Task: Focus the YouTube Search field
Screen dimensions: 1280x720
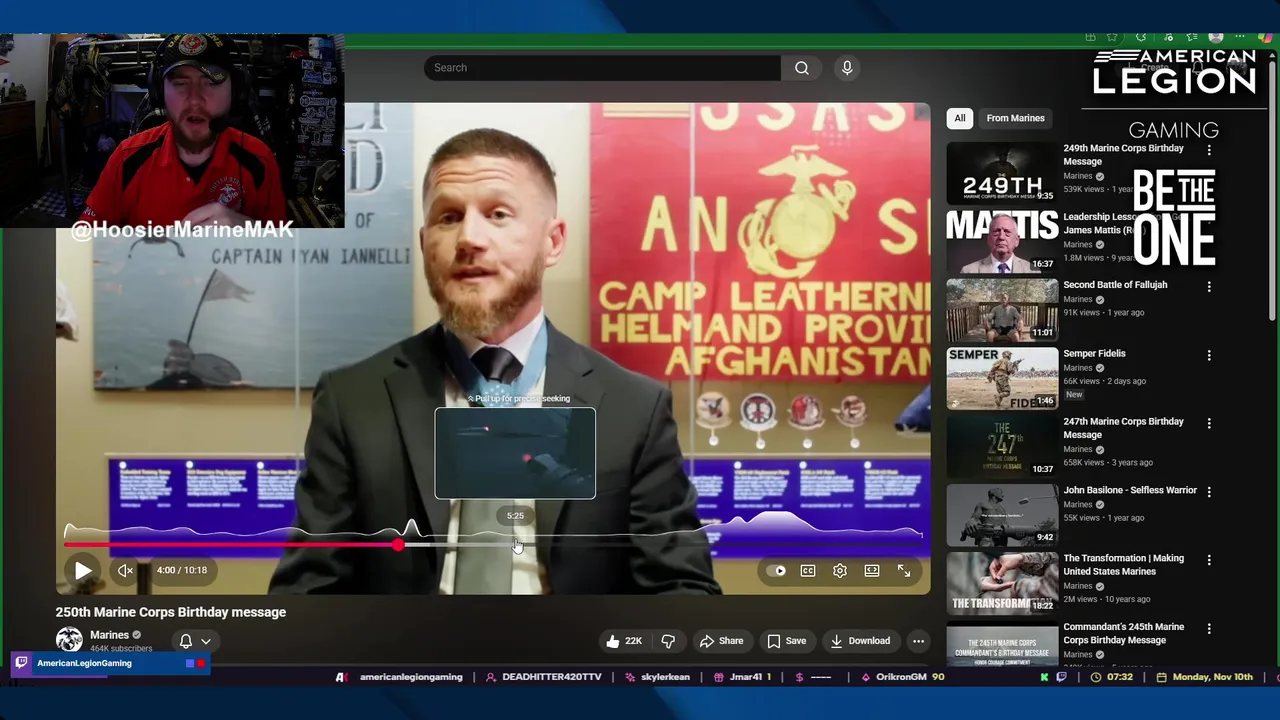Action: [x=602, y=68]
